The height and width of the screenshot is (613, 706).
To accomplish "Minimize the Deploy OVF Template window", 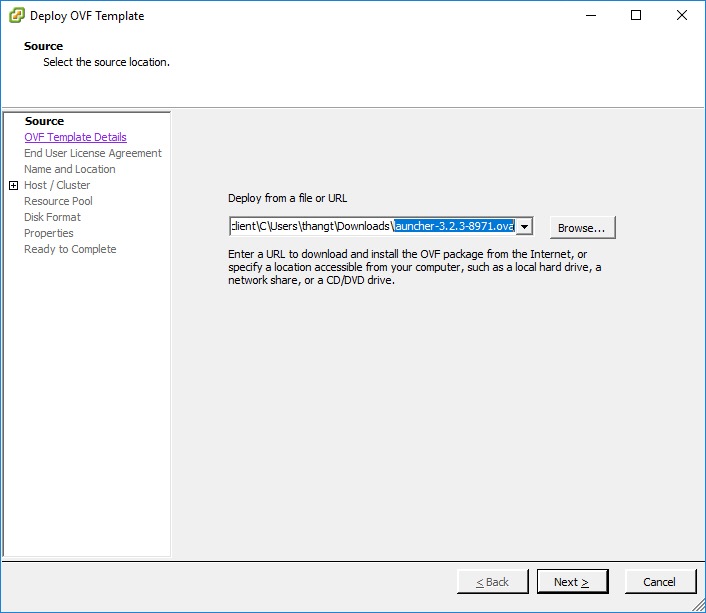I will pyautogui.click(x=591, y=15).
